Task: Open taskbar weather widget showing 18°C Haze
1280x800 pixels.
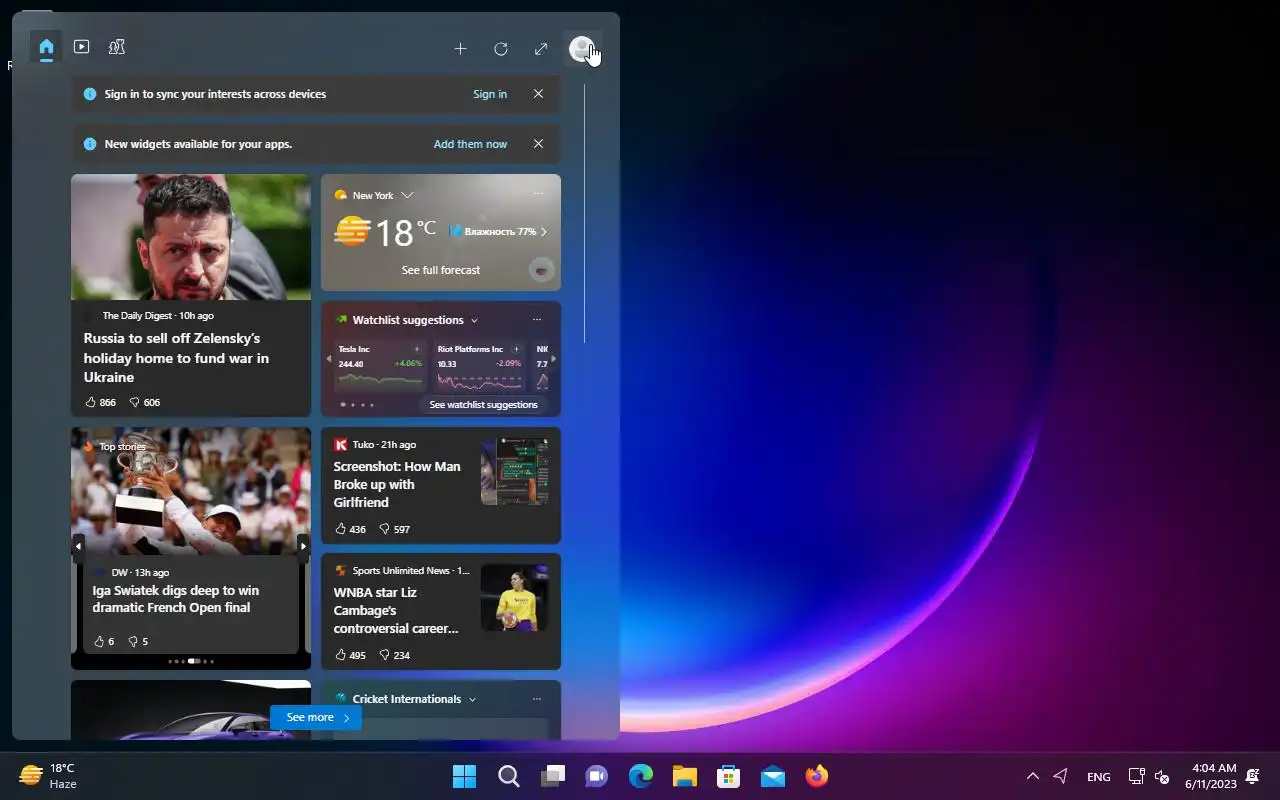Action: [x=48, y=776]
